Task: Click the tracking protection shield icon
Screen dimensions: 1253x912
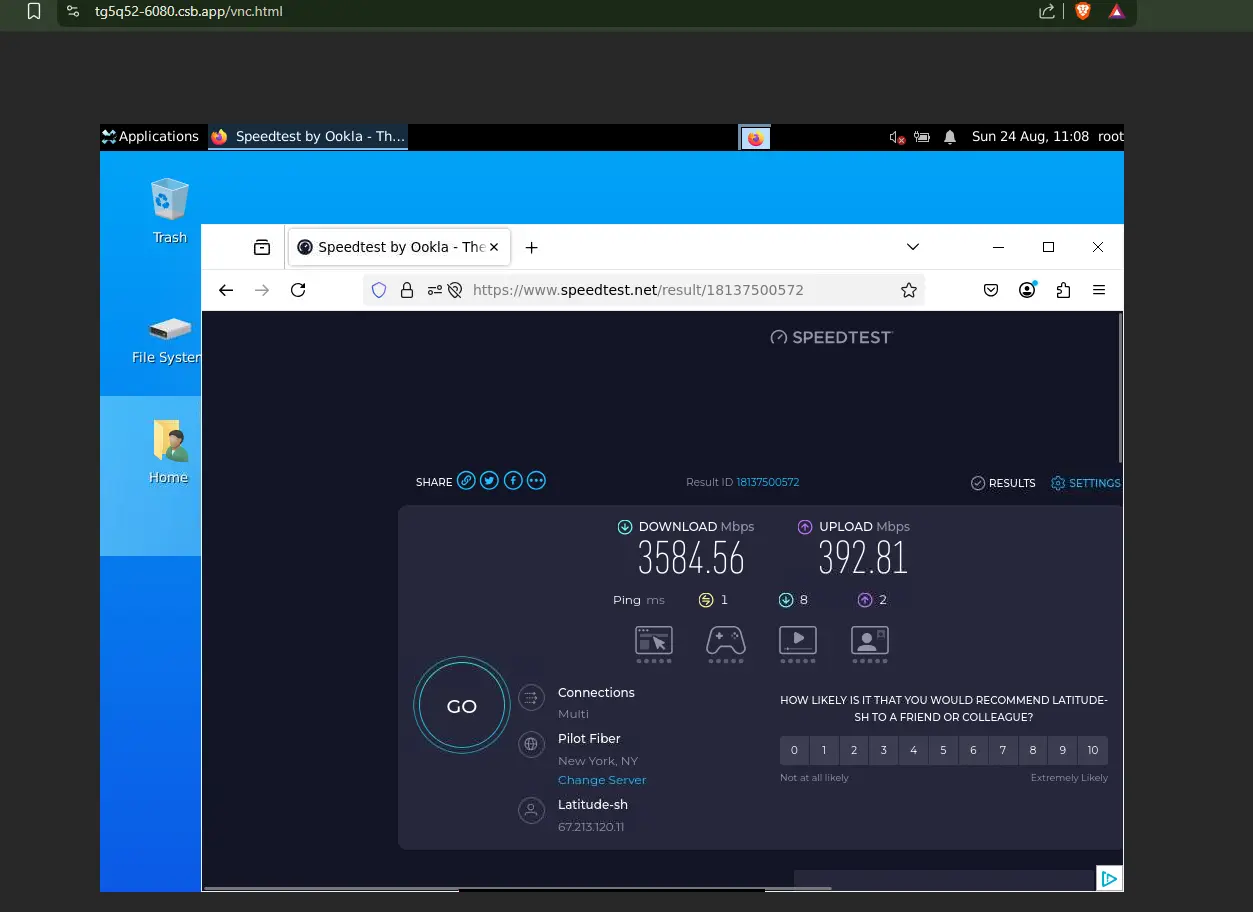Action: pos(379,290)
